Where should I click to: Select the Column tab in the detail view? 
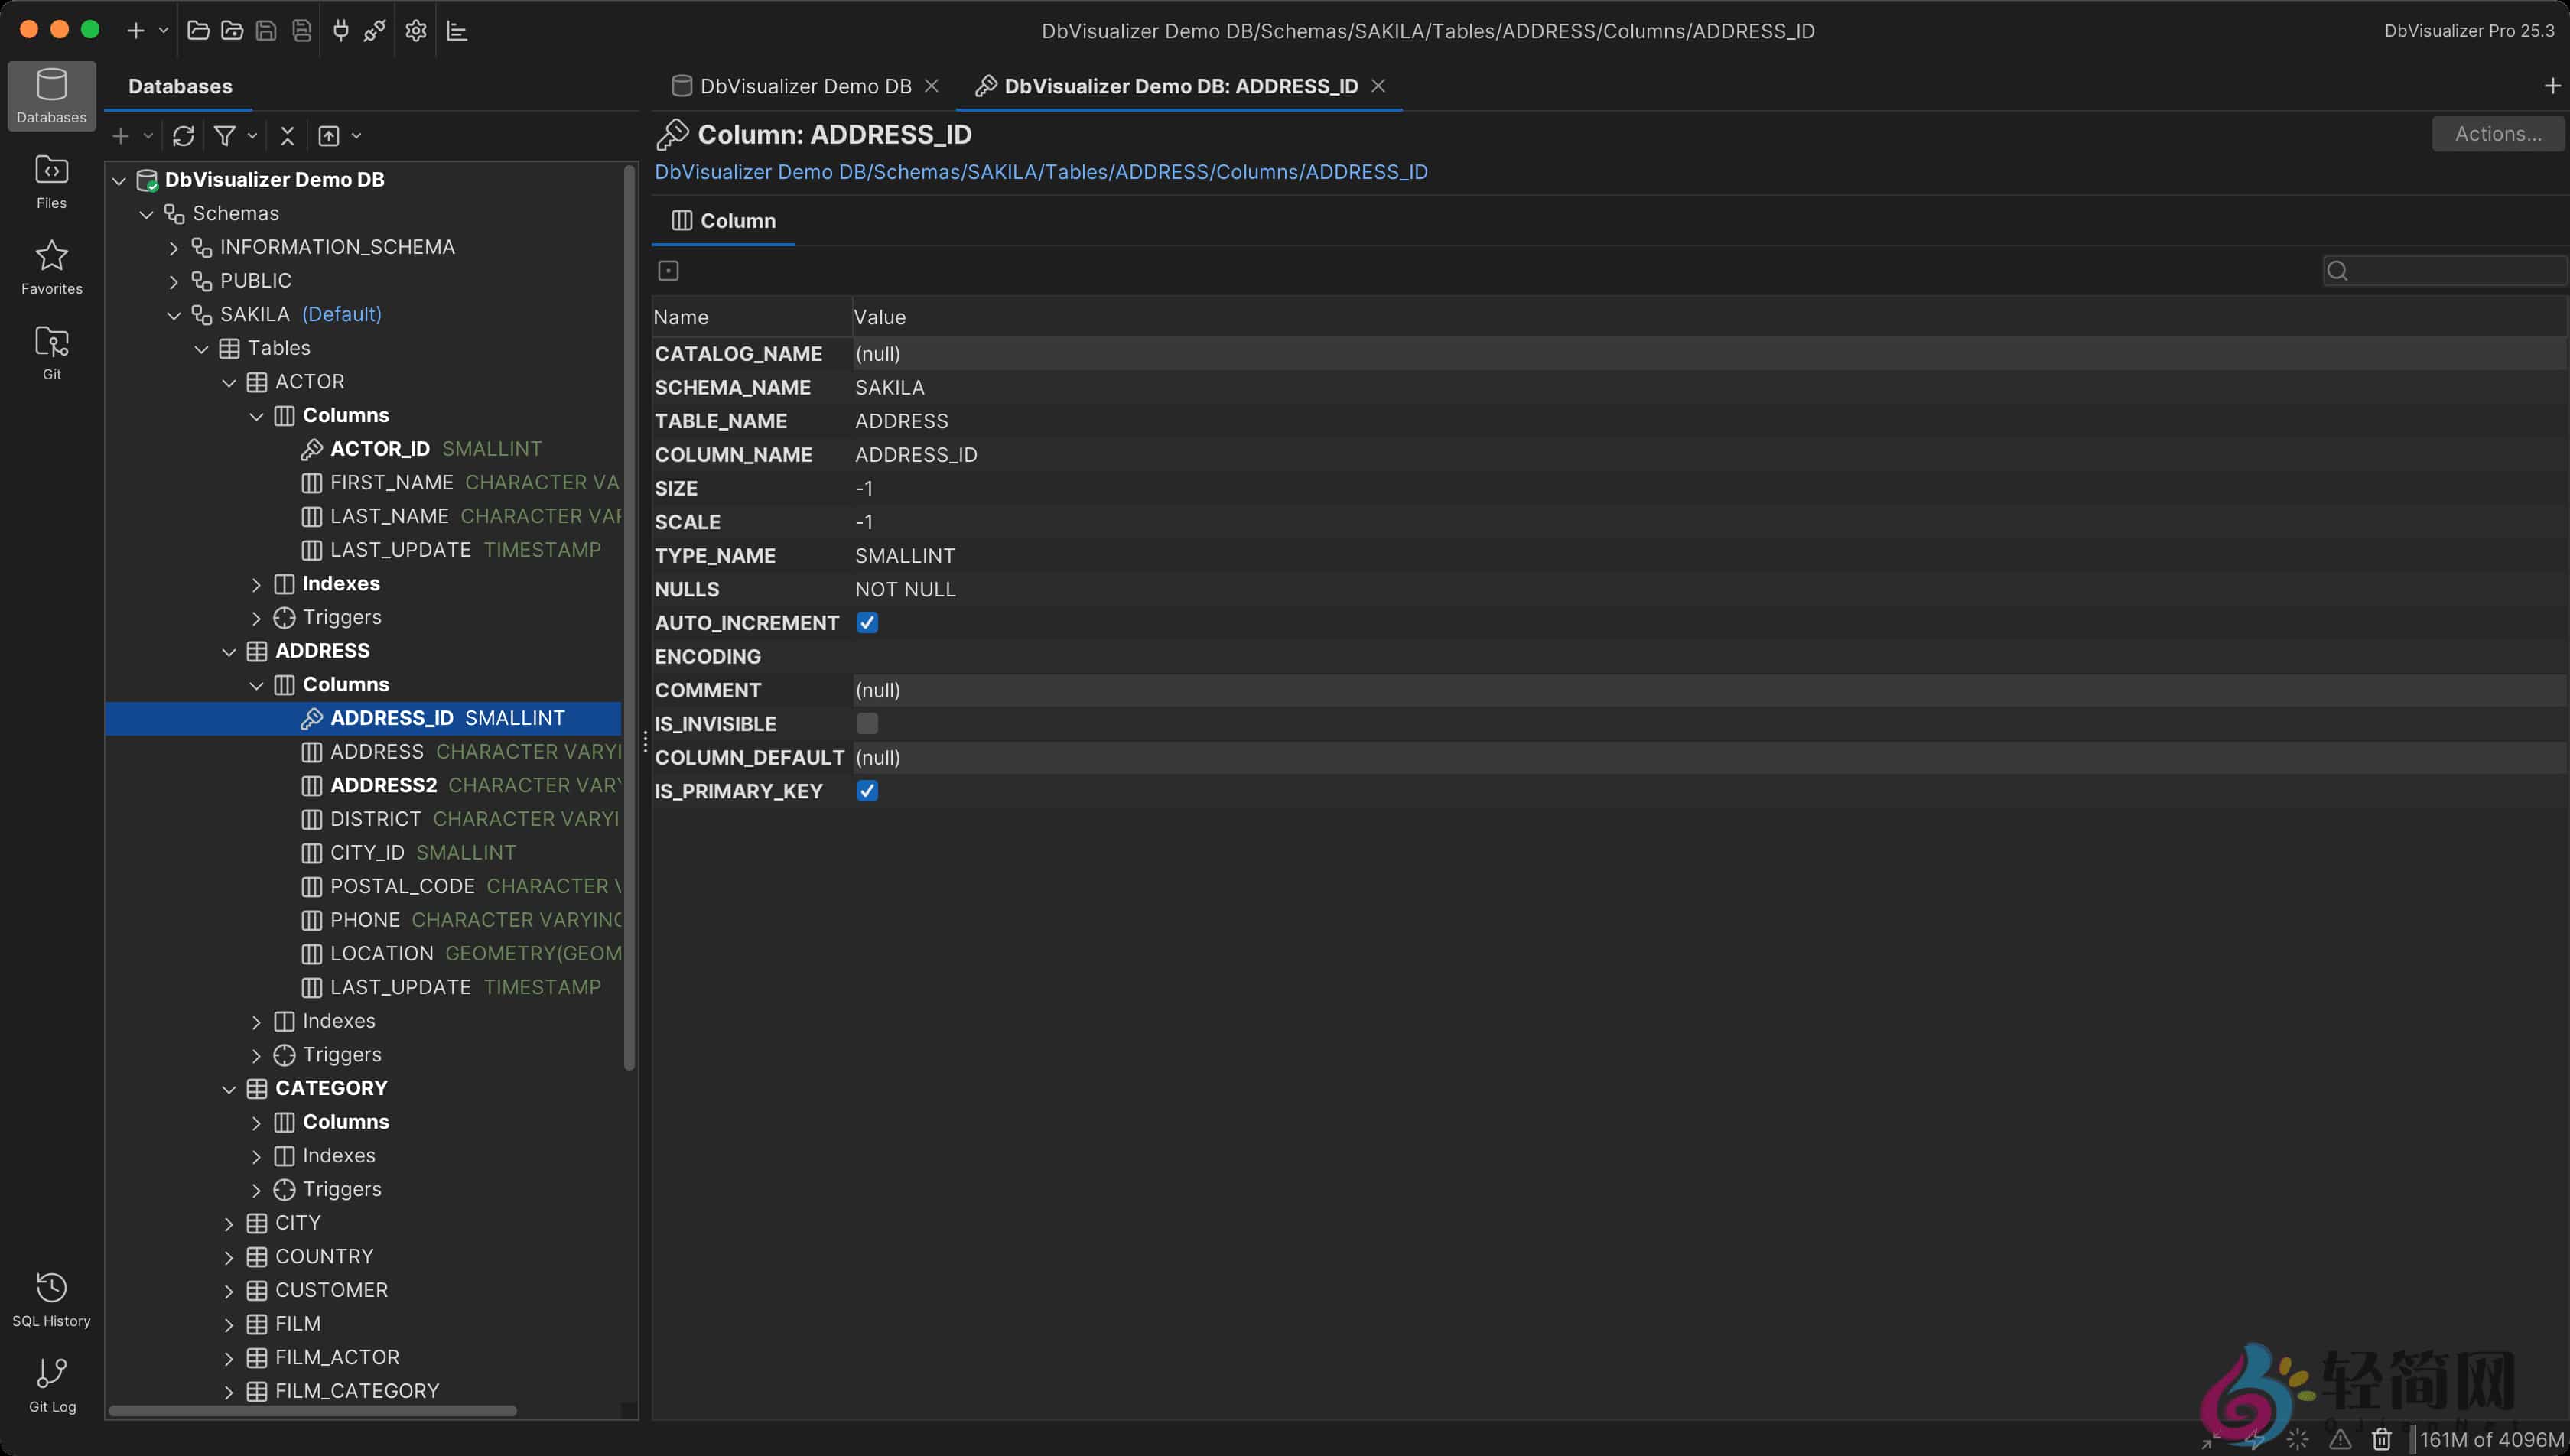[x=723, y=220]
